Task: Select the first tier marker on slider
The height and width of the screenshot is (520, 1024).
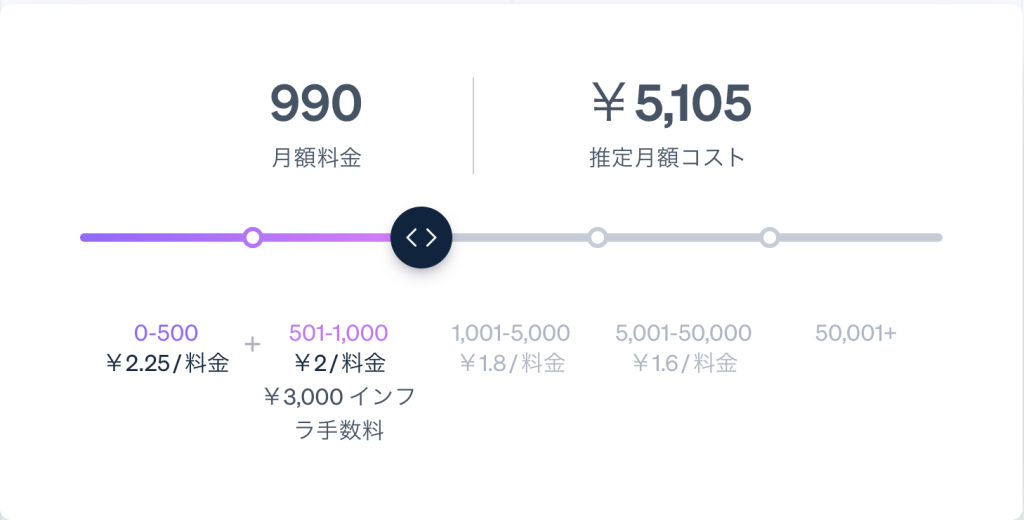Action: (253, 237)
